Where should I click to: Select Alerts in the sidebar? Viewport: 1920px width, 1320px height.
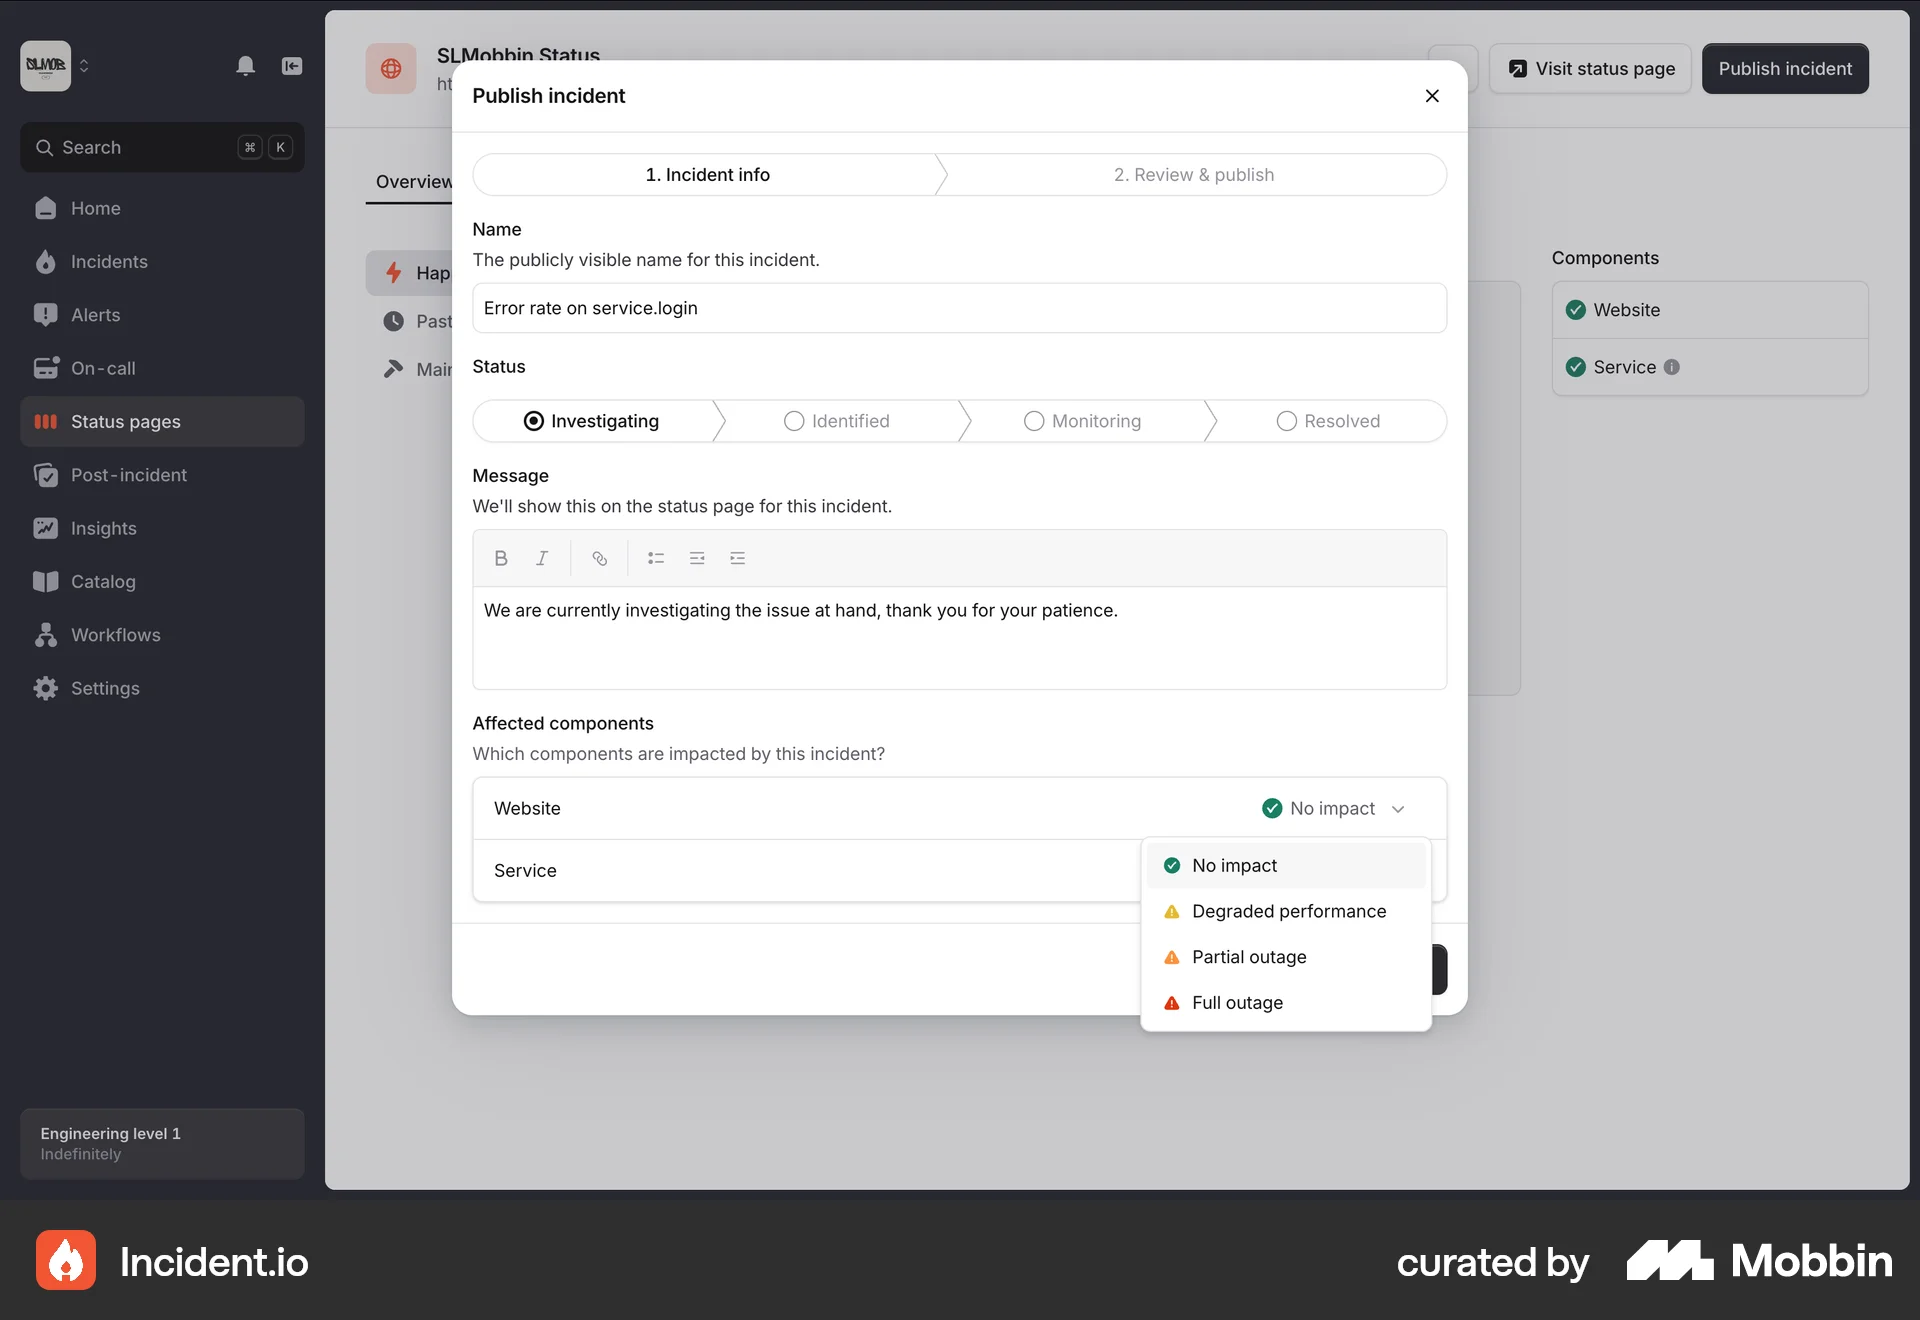click(x=97, y=315)
